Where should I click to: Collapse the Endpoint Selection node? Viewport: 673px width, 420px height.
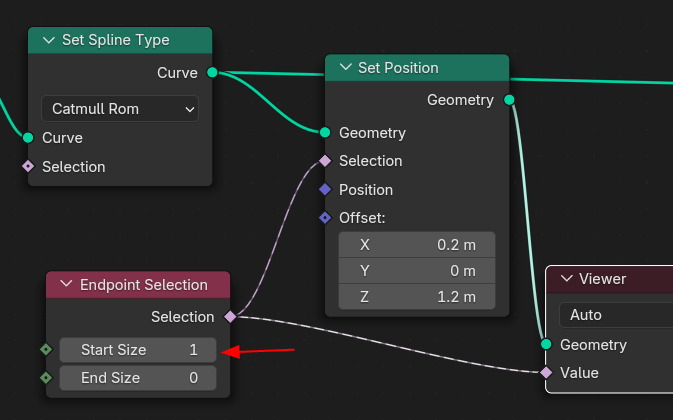[x=67, y=284]
